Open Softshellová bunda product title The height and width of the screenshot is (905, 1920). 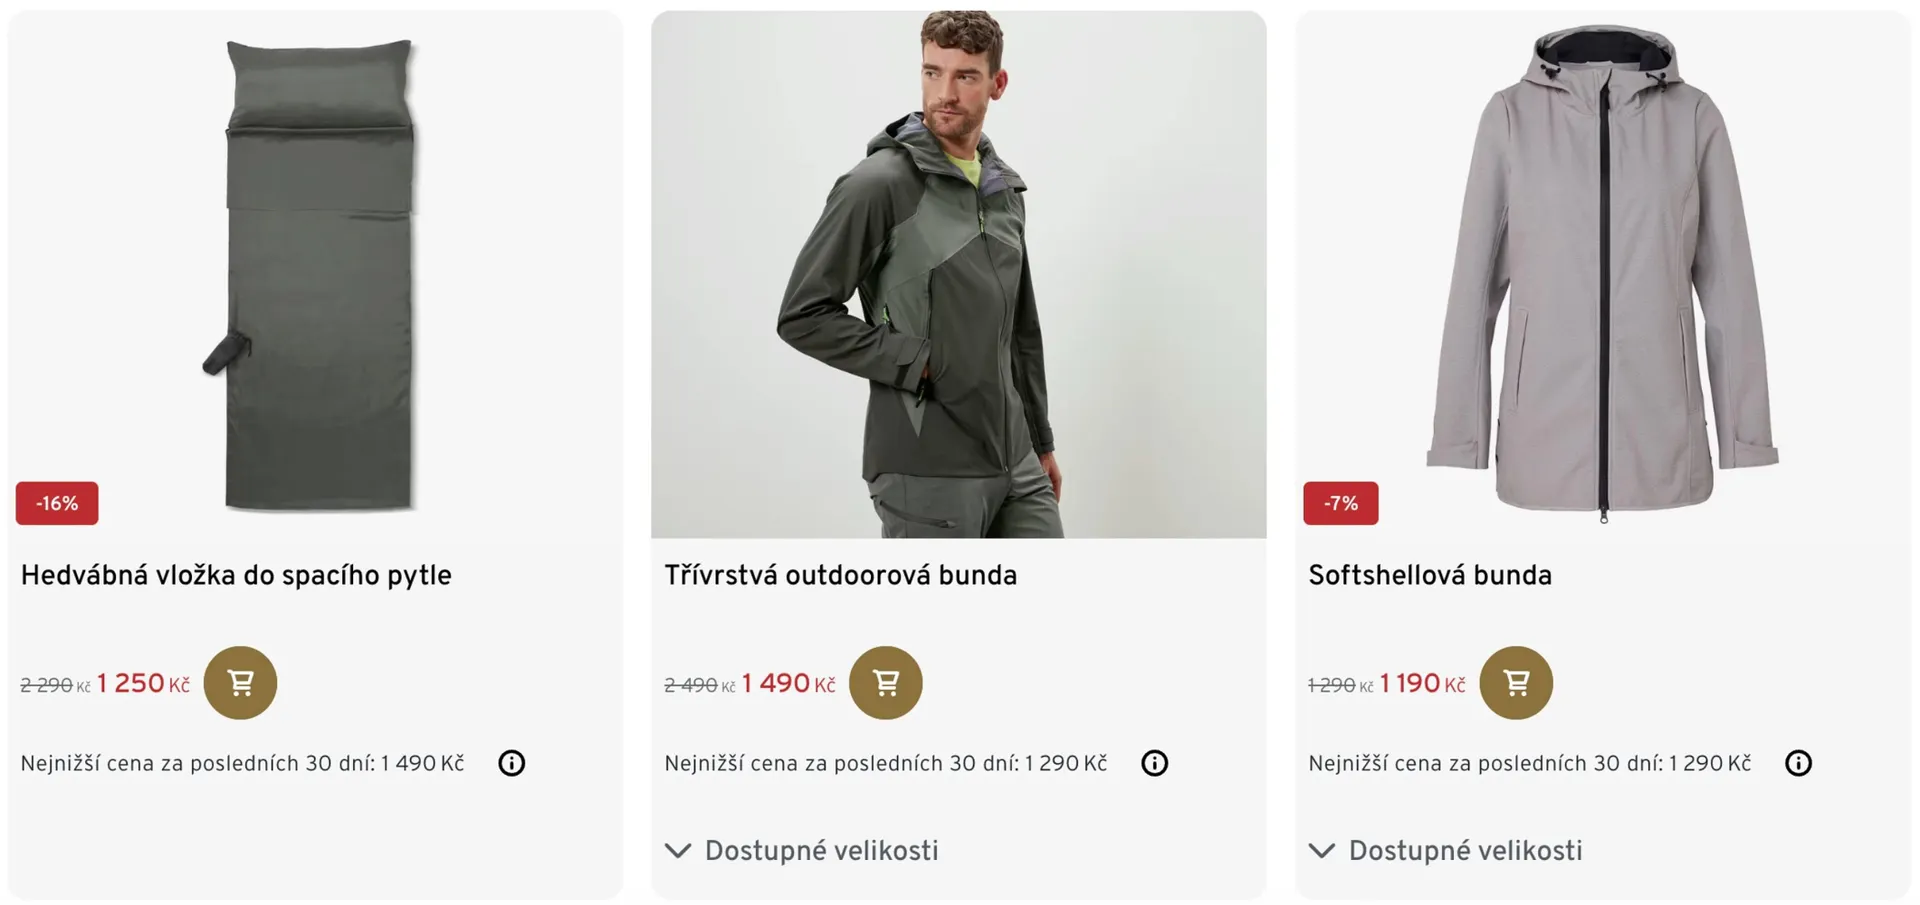[x=1430, y=575]
